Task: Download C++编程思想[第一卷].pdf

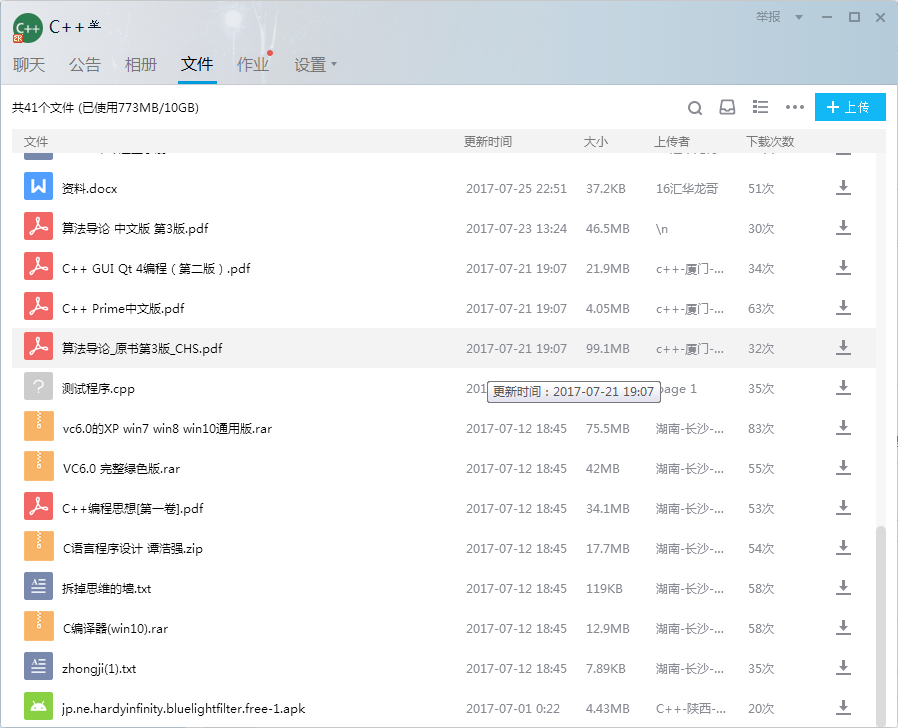Action: coord(843,508)
